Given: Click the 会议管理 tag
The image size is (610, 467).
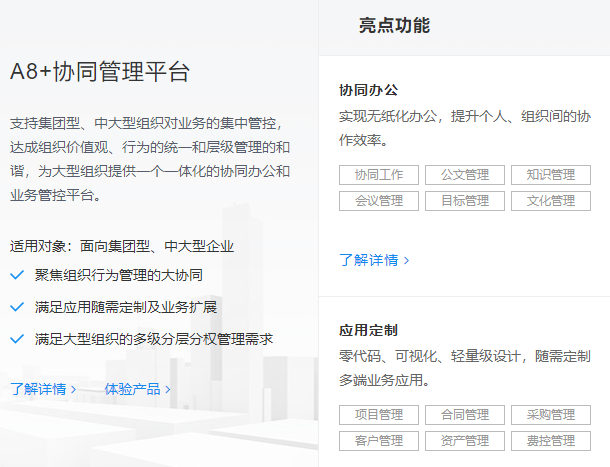Looking at the screenshot, I should [x=378, y=201].
